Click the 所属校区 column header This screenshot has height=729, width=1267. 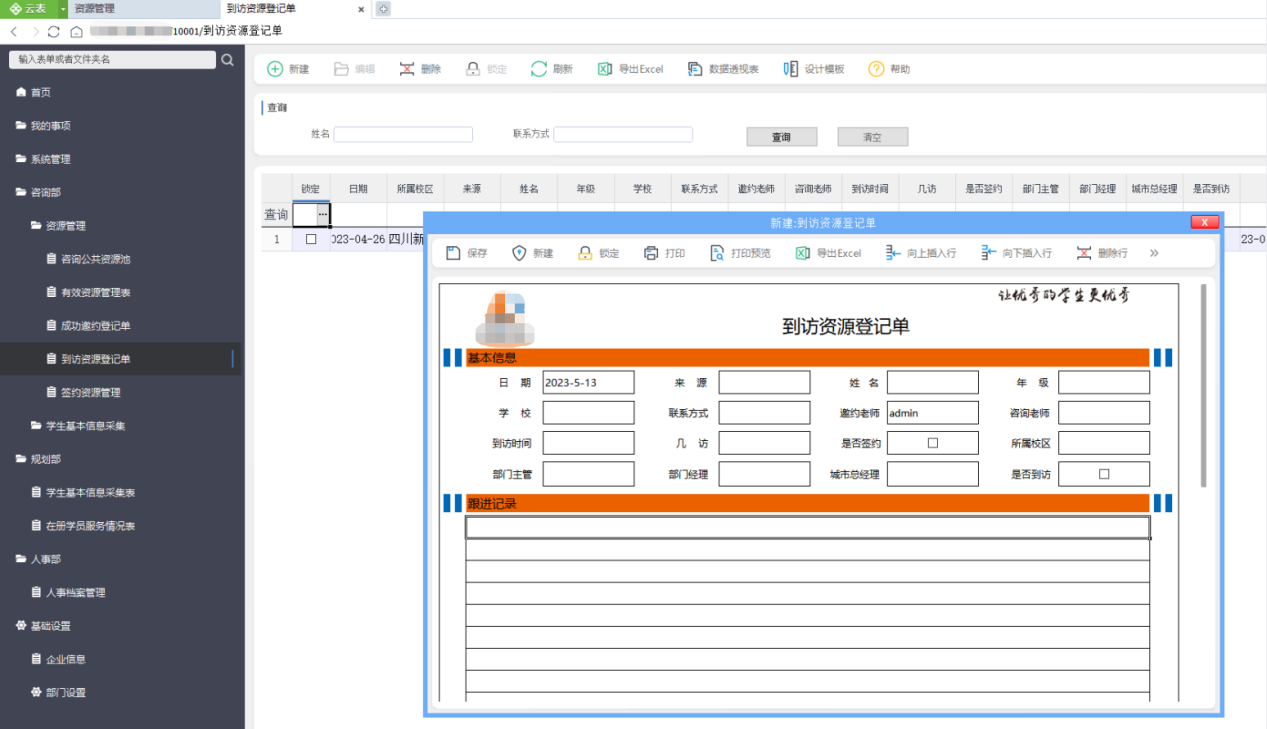415,188
